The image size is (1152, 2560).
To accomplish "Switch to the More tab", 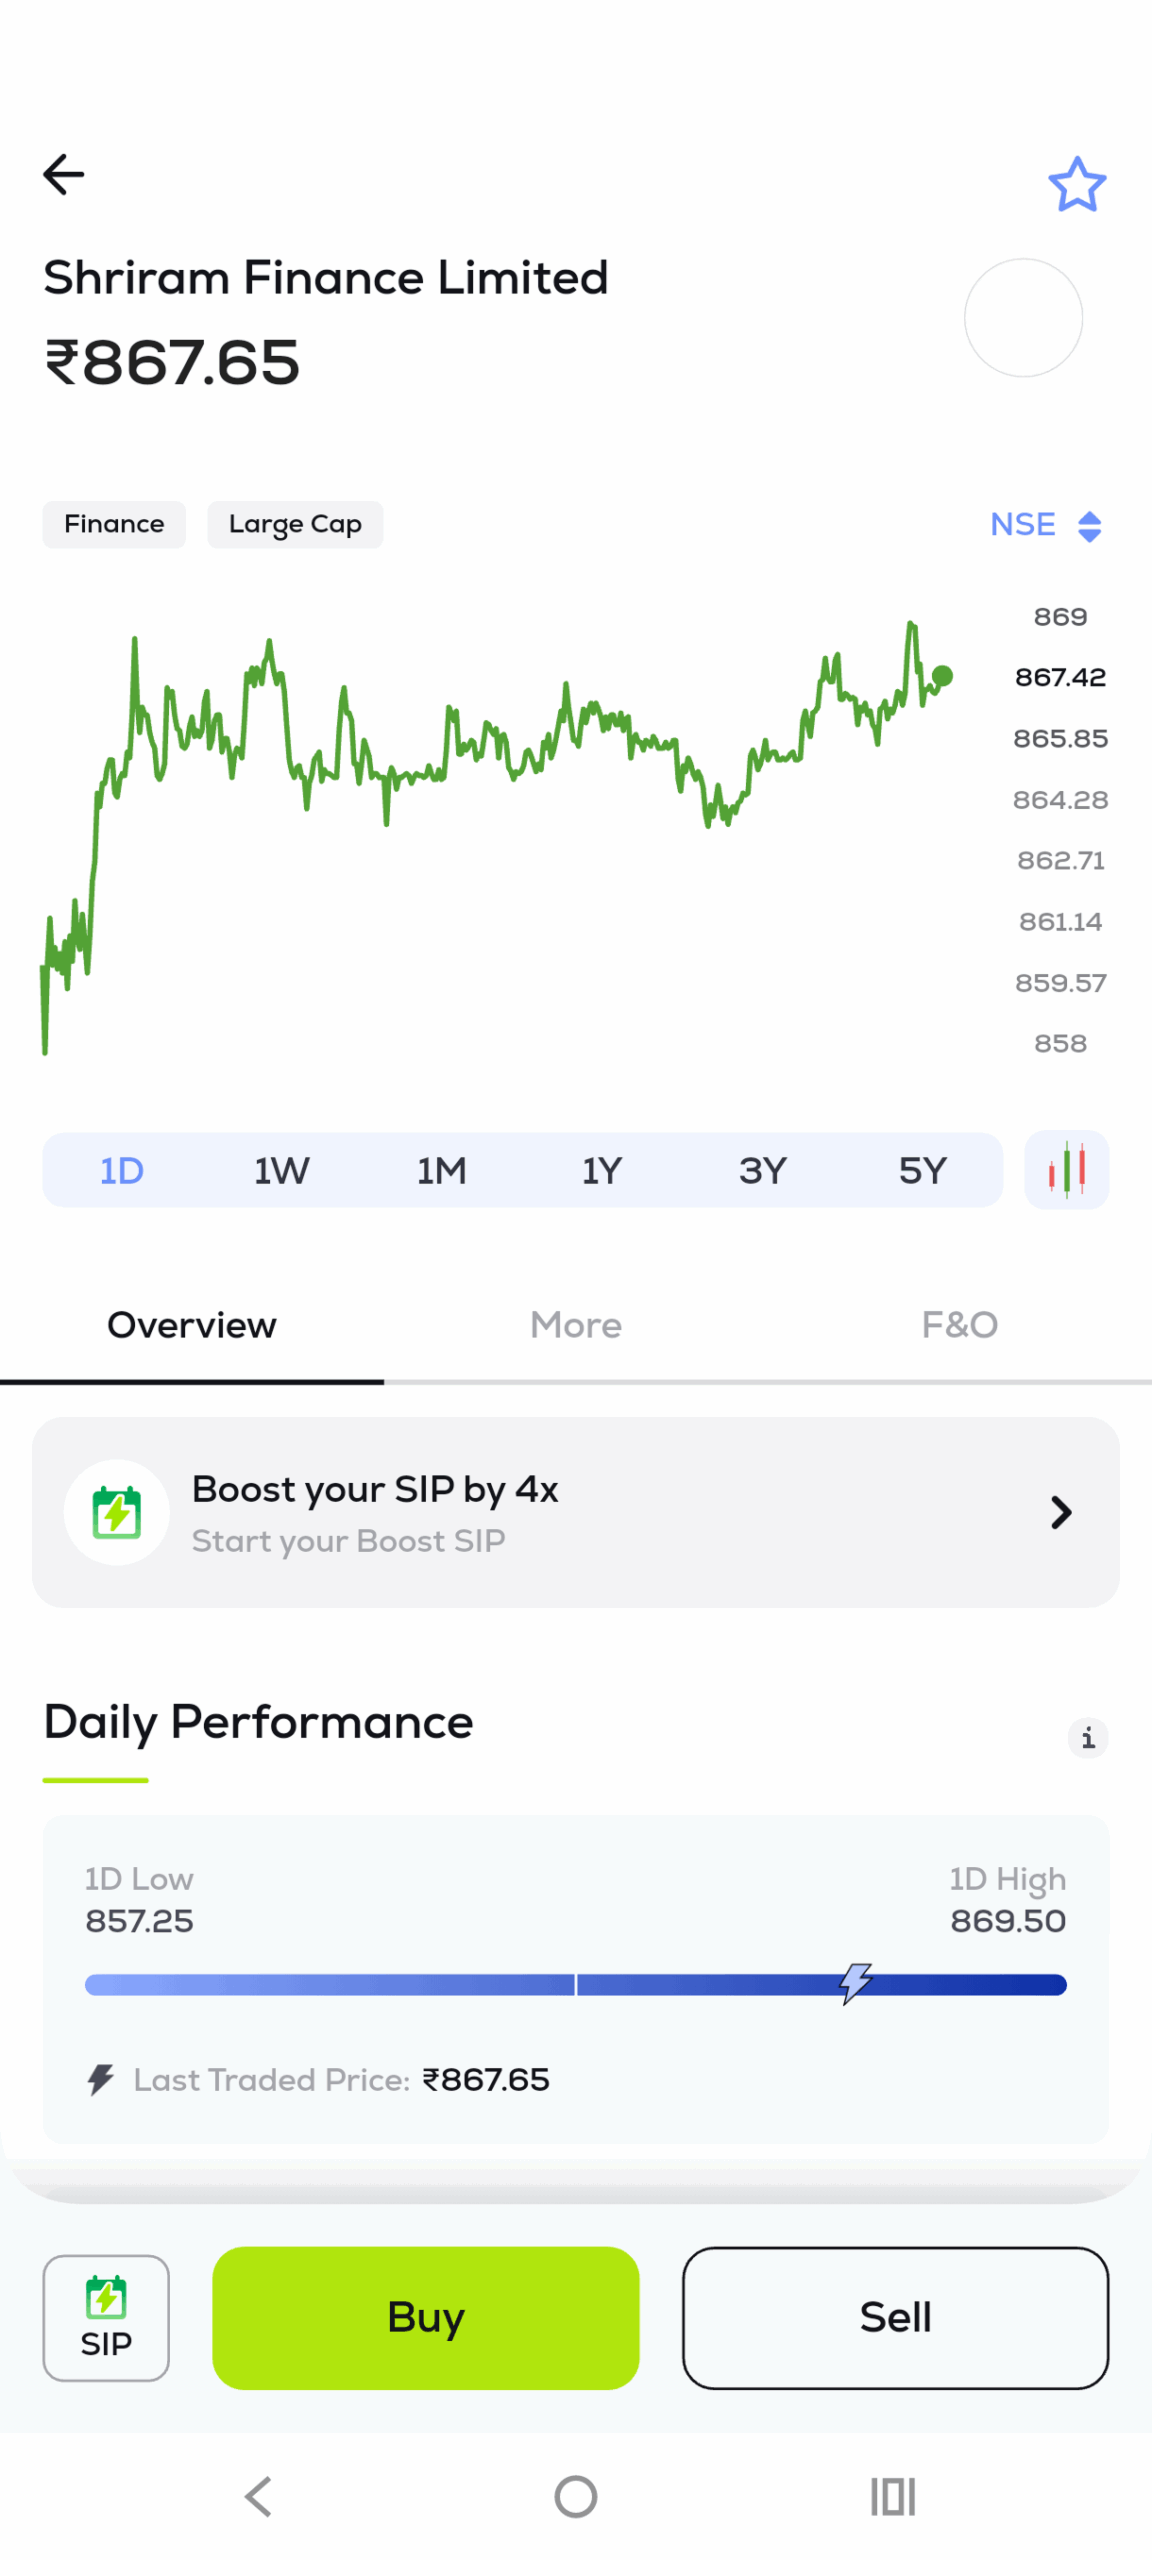I will [x=575, y=1325].
